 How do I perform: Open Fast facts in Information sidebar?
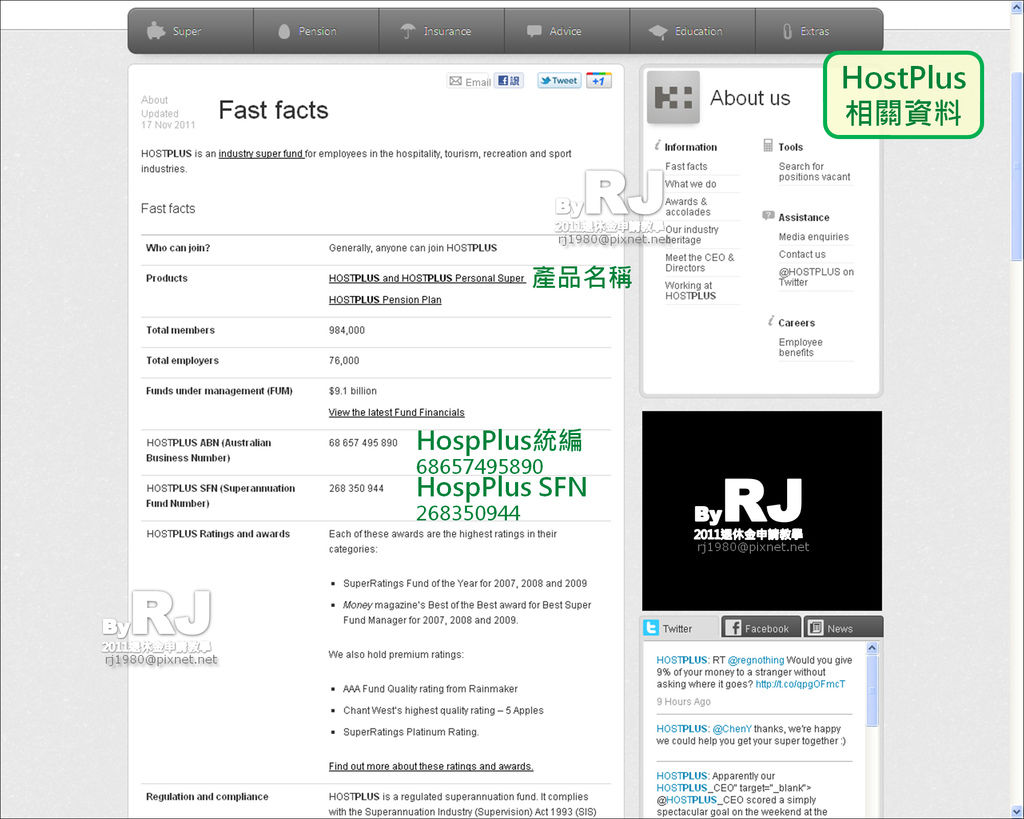[686, 167]
